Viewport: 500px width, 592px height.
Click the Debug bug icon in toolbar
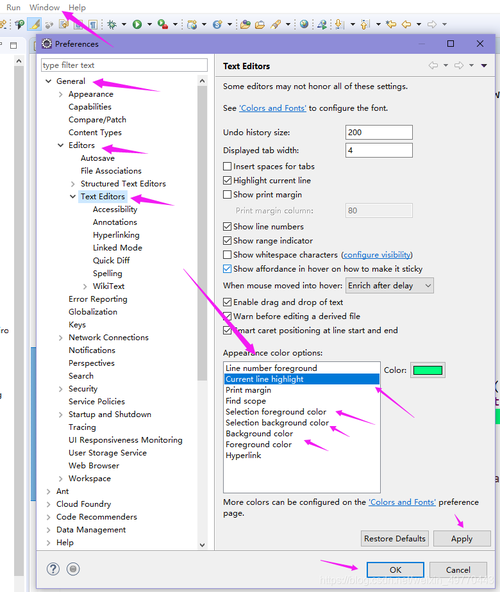(x=112, y=25)
